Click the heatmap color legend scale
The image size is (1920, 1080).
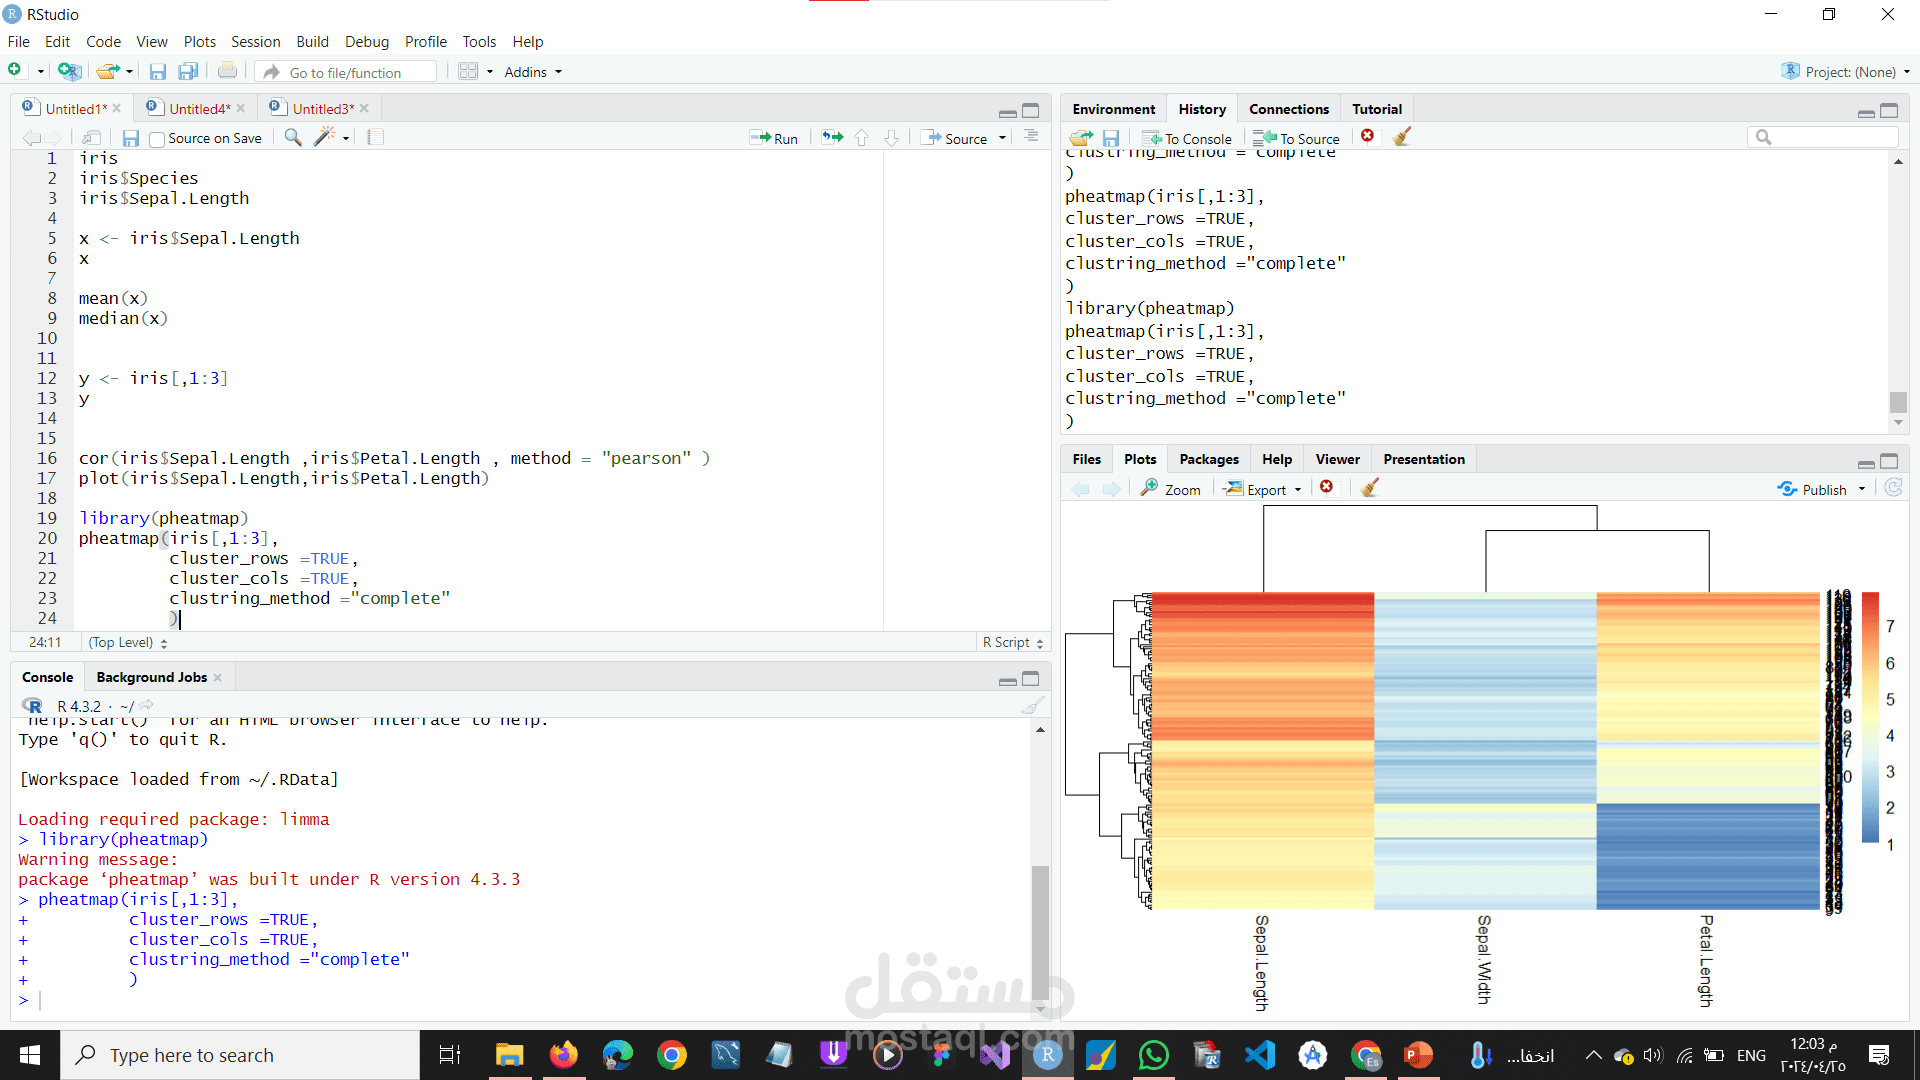click(1870, 717)
